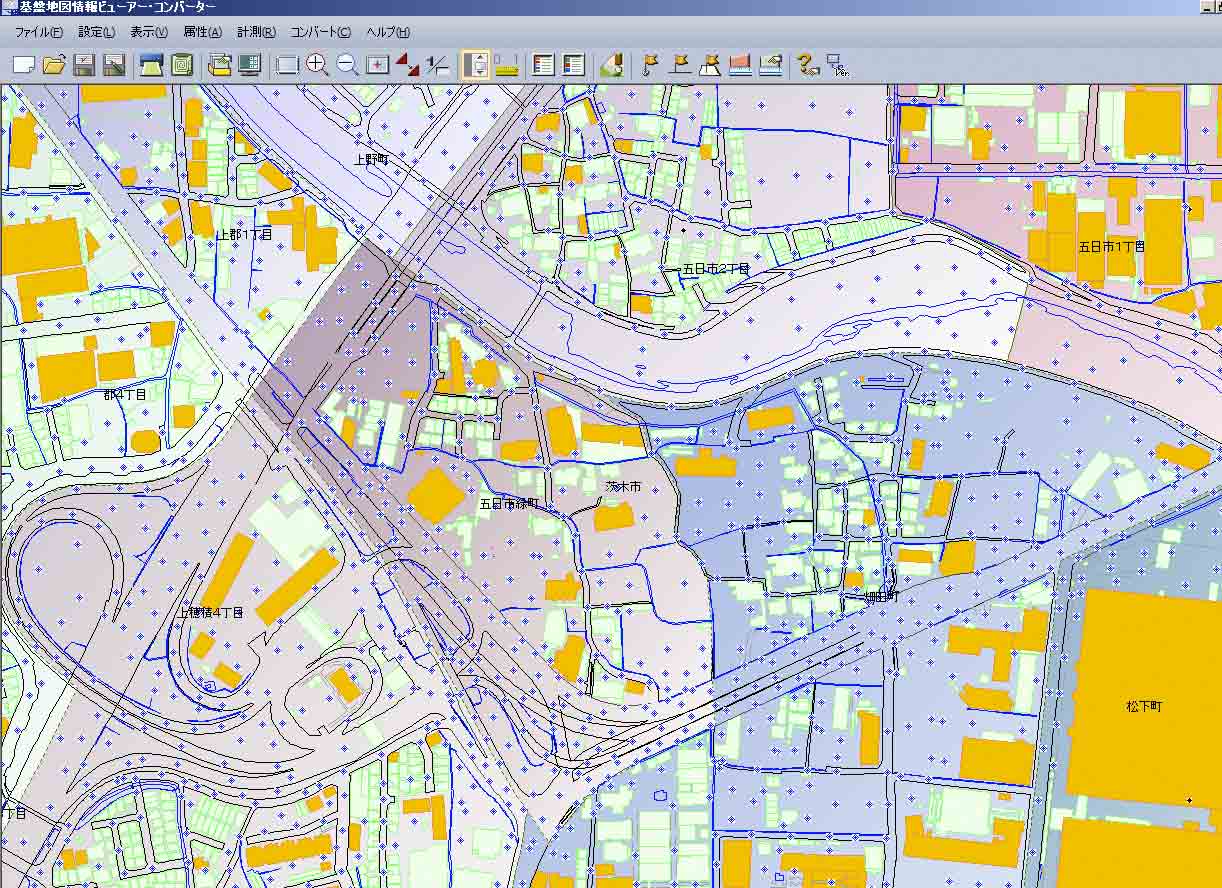Click the blue-green map sheet icon

(151, 65)
